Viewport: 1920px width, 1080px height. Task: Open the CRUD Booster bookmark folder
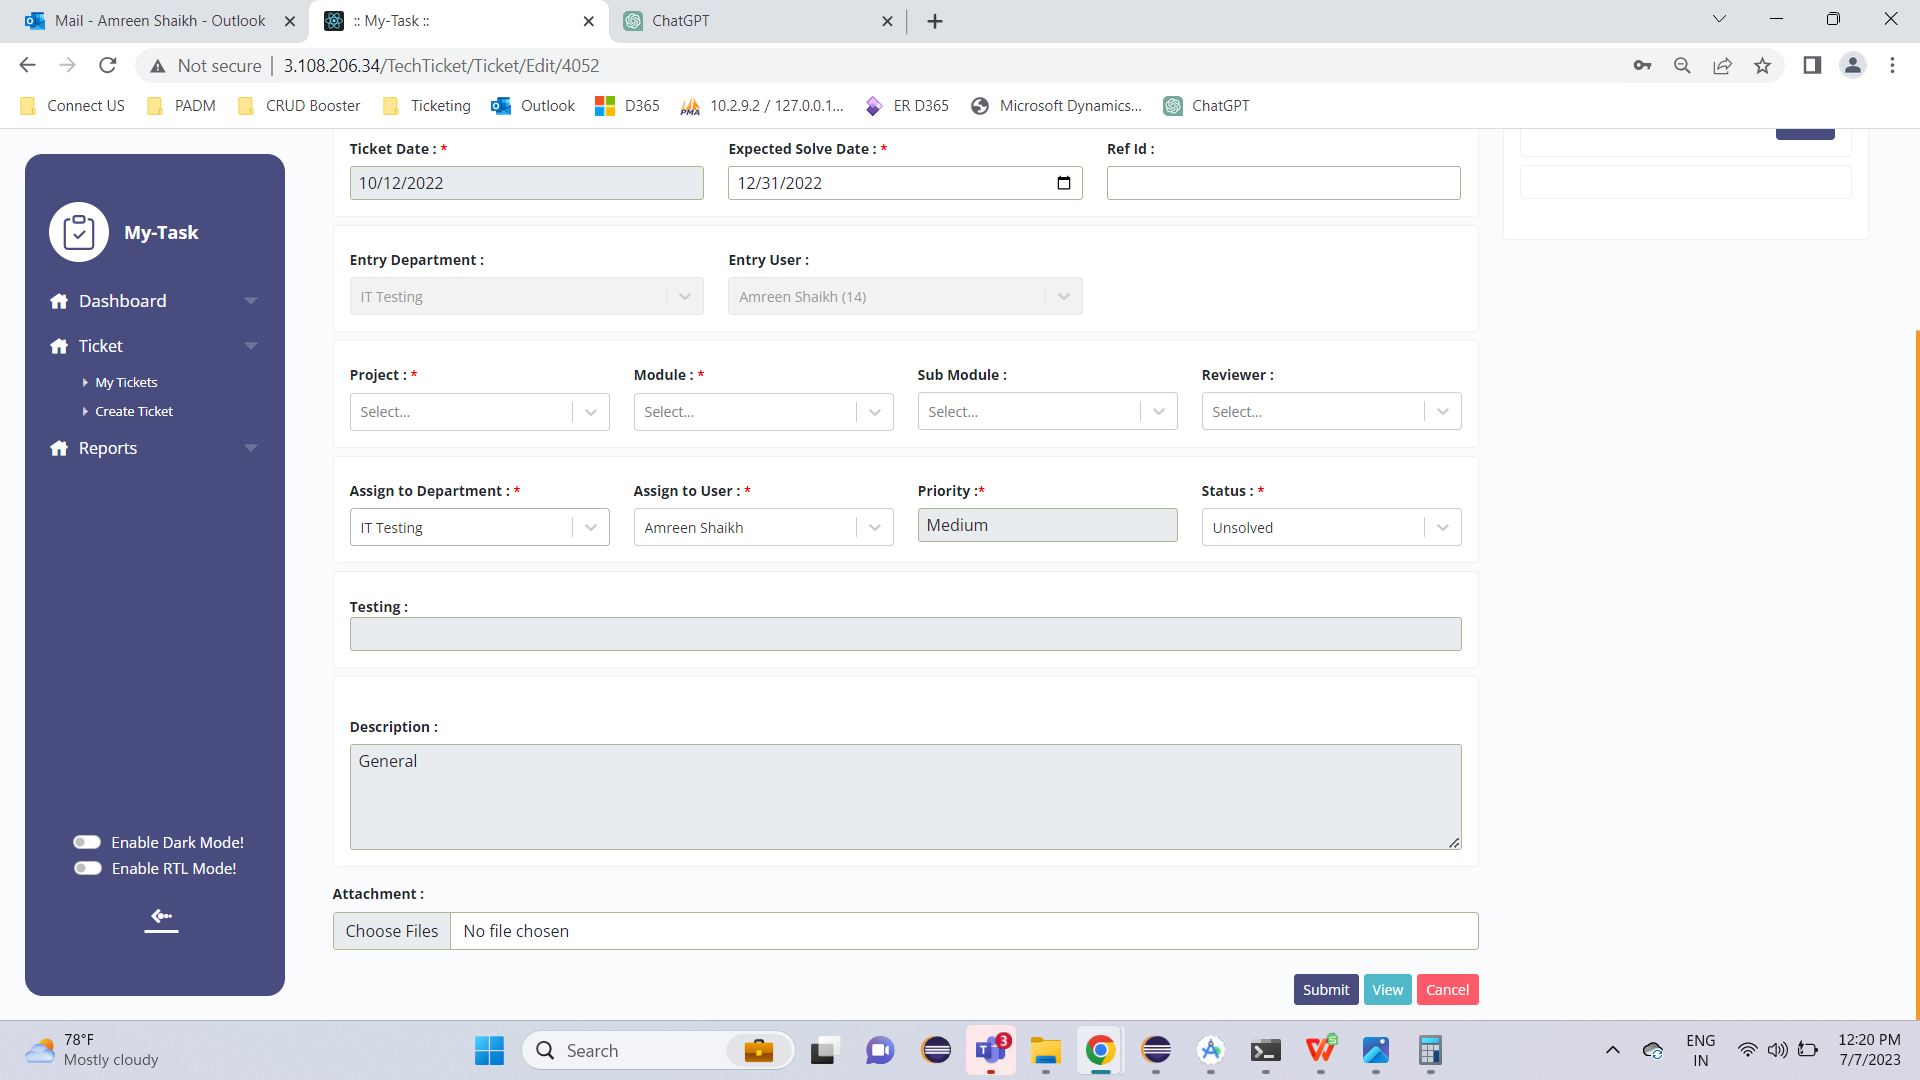[x=299, y=106]
